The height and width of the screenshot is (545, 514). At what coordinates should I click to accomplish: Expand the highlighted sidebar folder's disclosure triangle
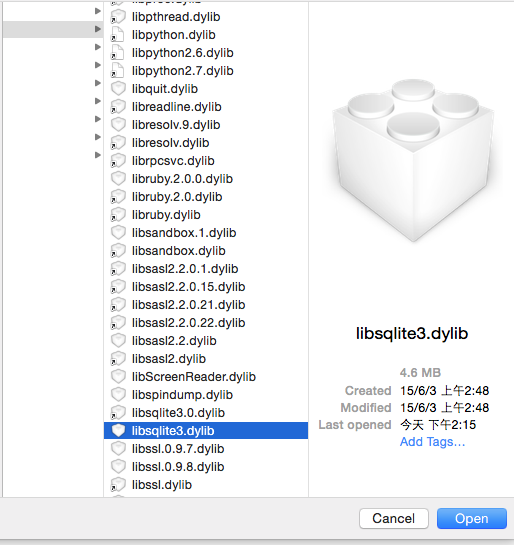point(98,29)
